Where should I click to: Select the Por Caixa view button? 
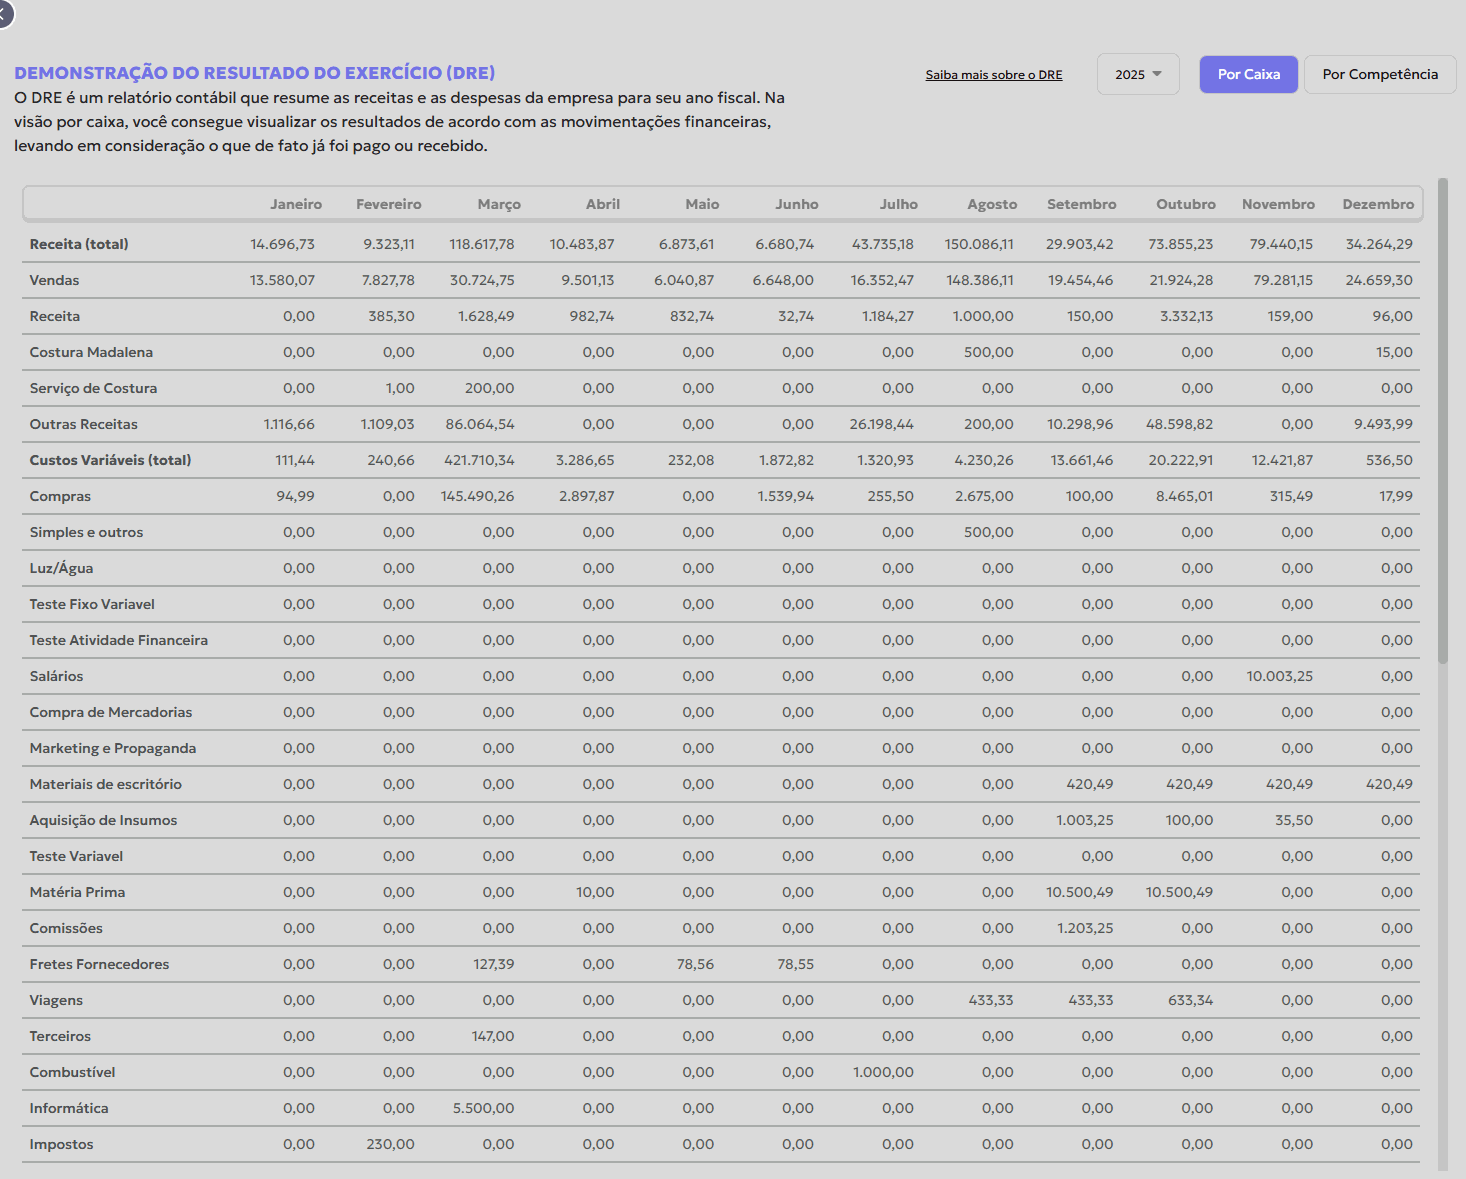(x=1248, y=75)
